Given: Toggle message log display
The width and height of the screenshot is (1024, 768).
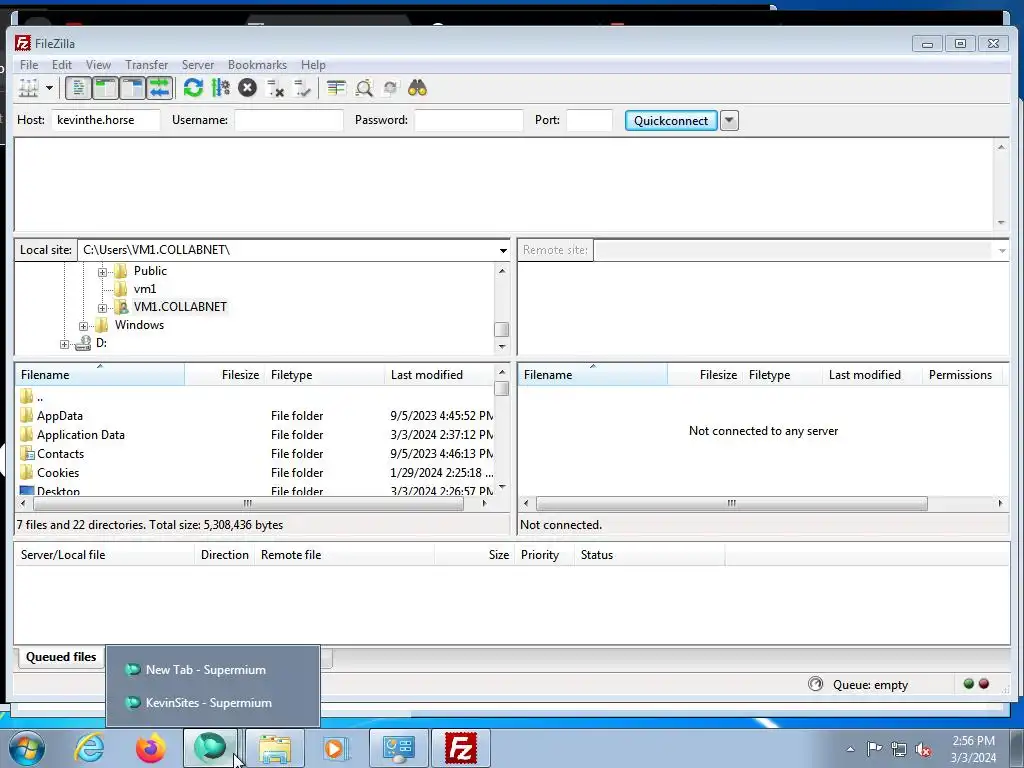Looking at the screenshot, I should pyautogui.click(x=78, y=88).
